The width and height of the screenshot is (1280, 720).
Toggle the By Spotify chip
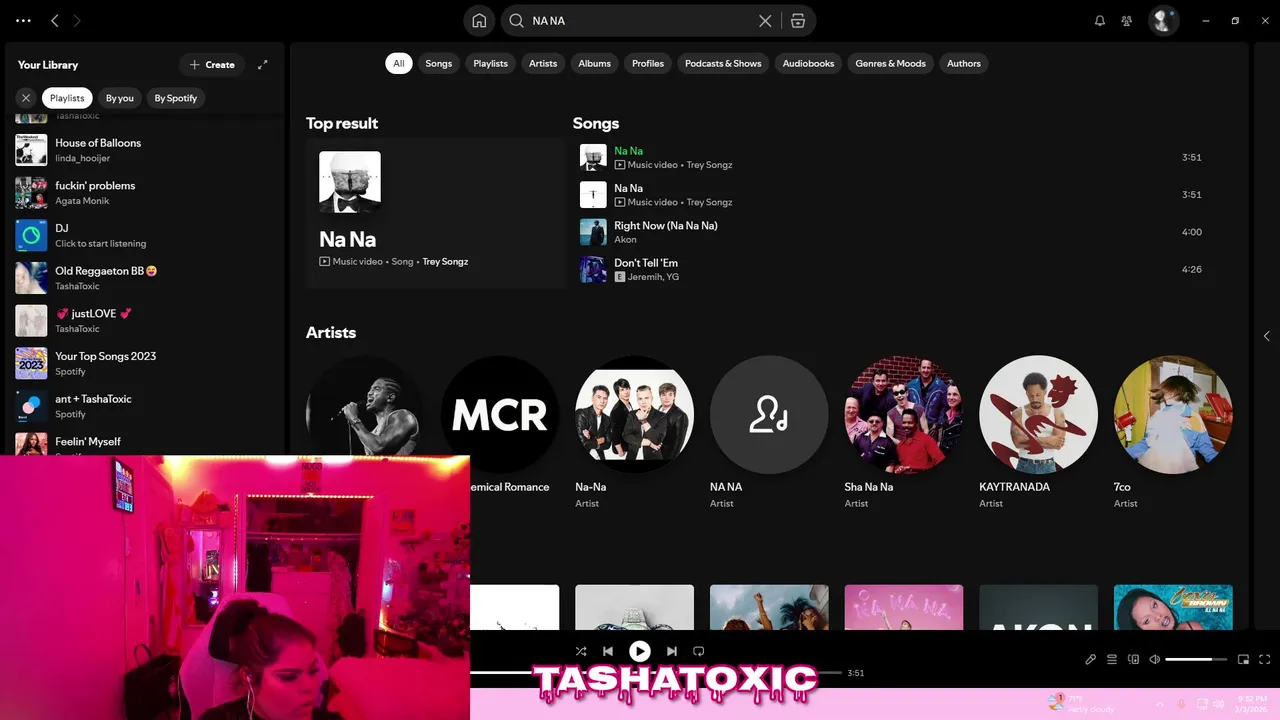tap(176, 98)
